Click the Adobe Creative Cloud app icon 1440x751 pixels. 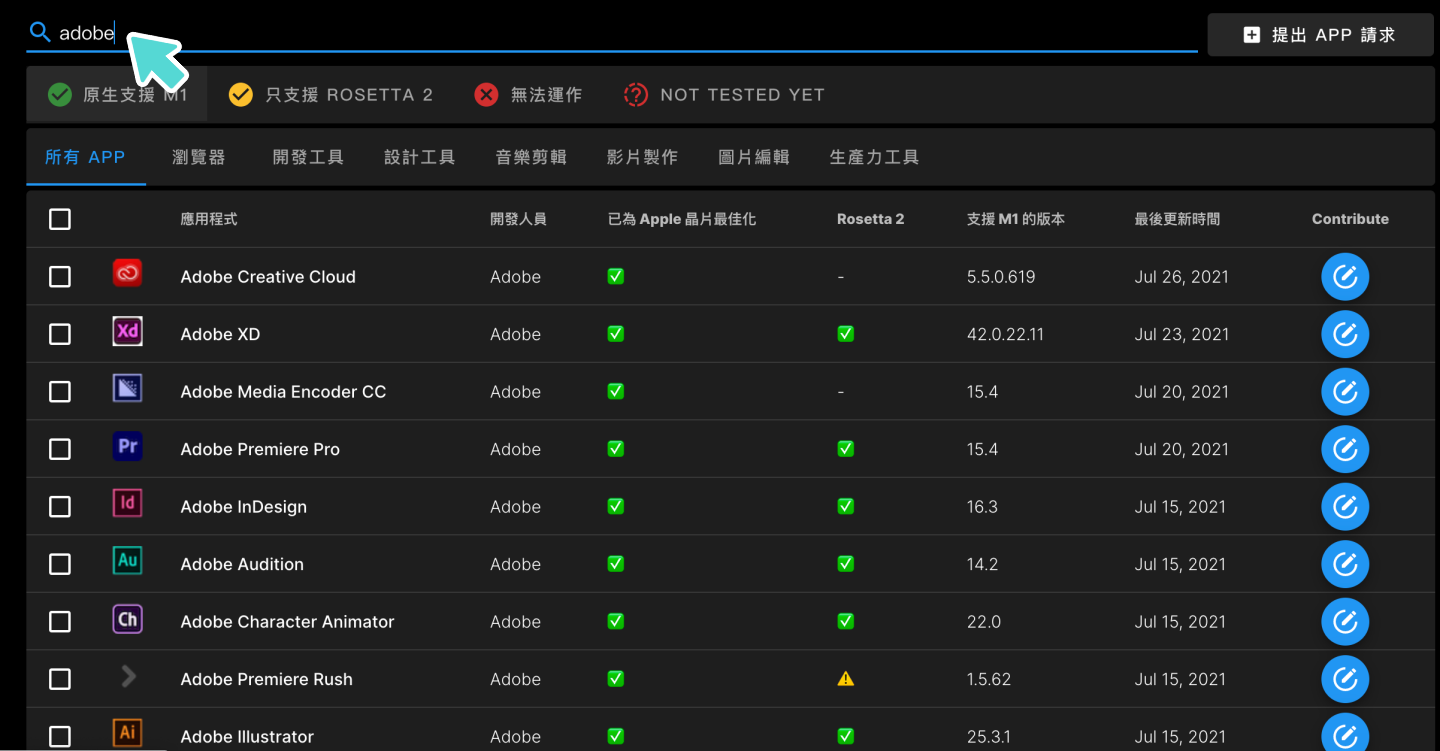click(x=127, y=273)
